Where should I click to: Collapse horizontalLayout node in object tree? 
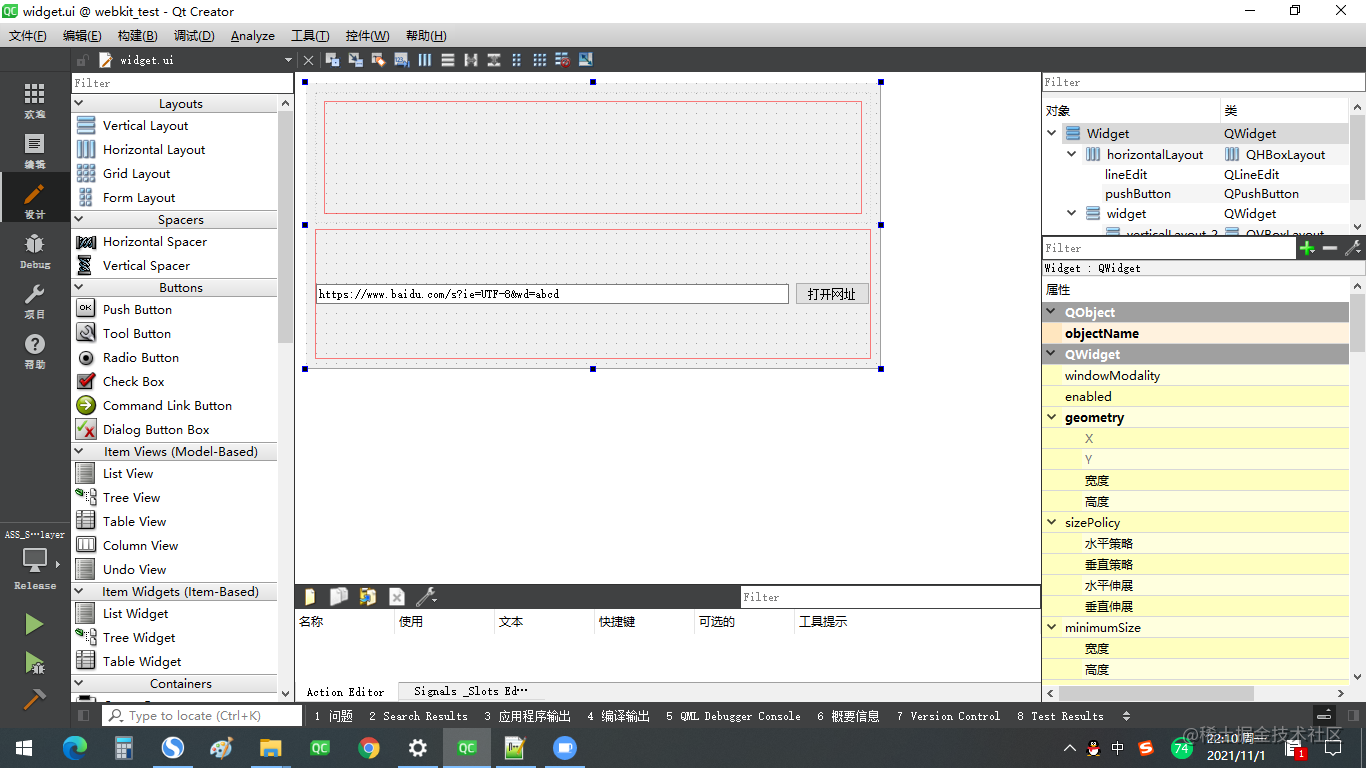(1072, 154)
